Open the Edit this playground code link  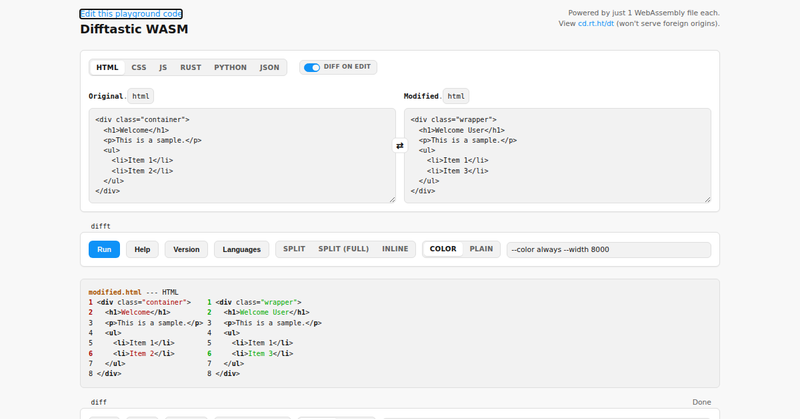point(131,14)
